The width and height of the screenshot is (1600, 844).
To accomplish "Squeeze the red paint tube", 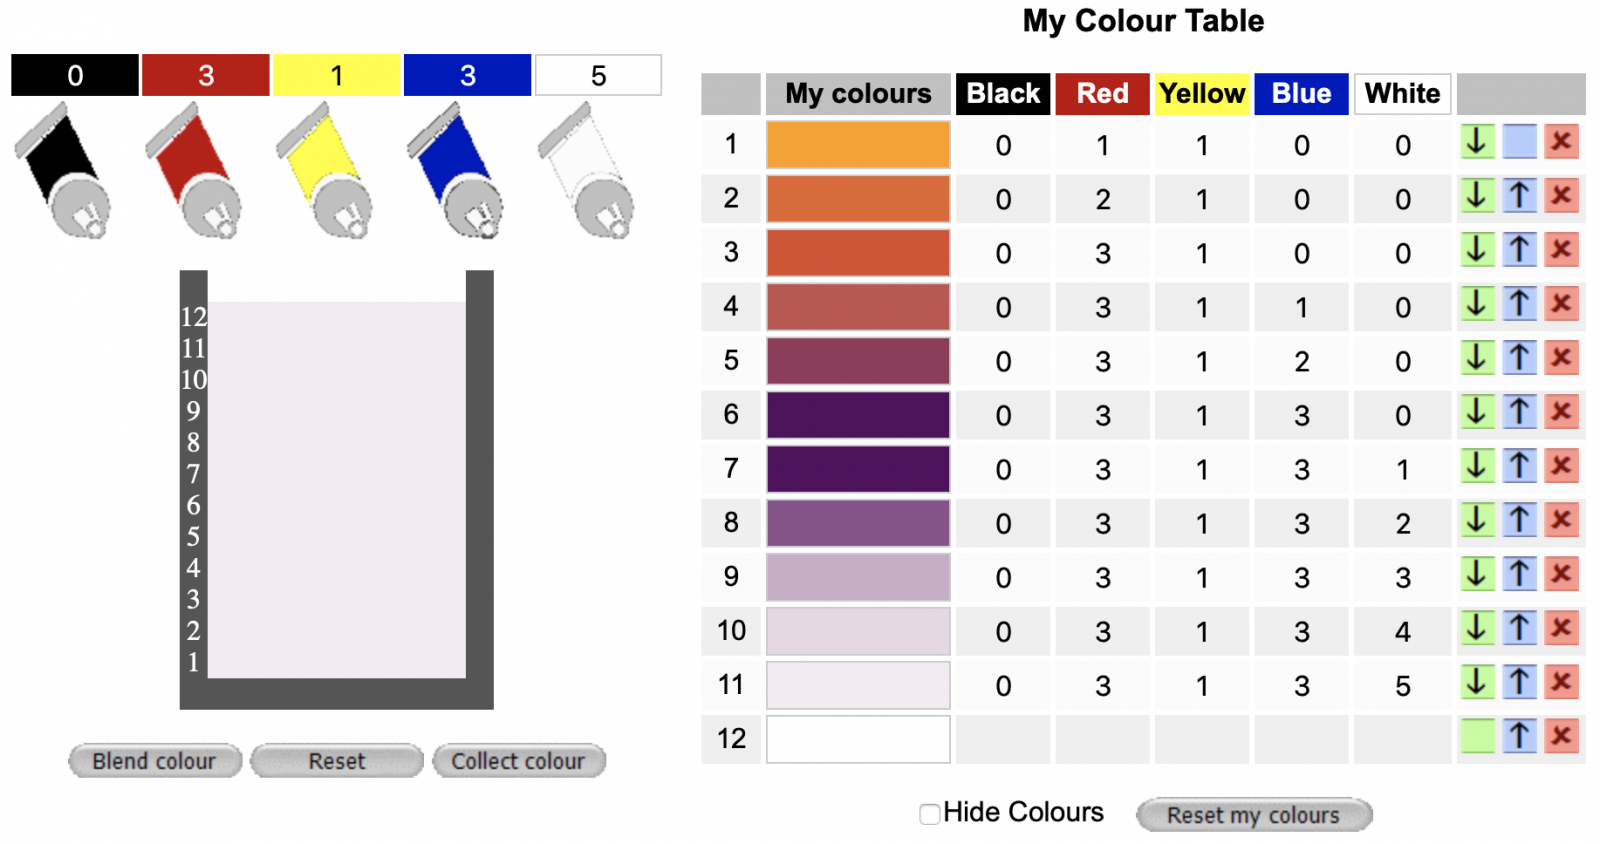I will point(193,172).
